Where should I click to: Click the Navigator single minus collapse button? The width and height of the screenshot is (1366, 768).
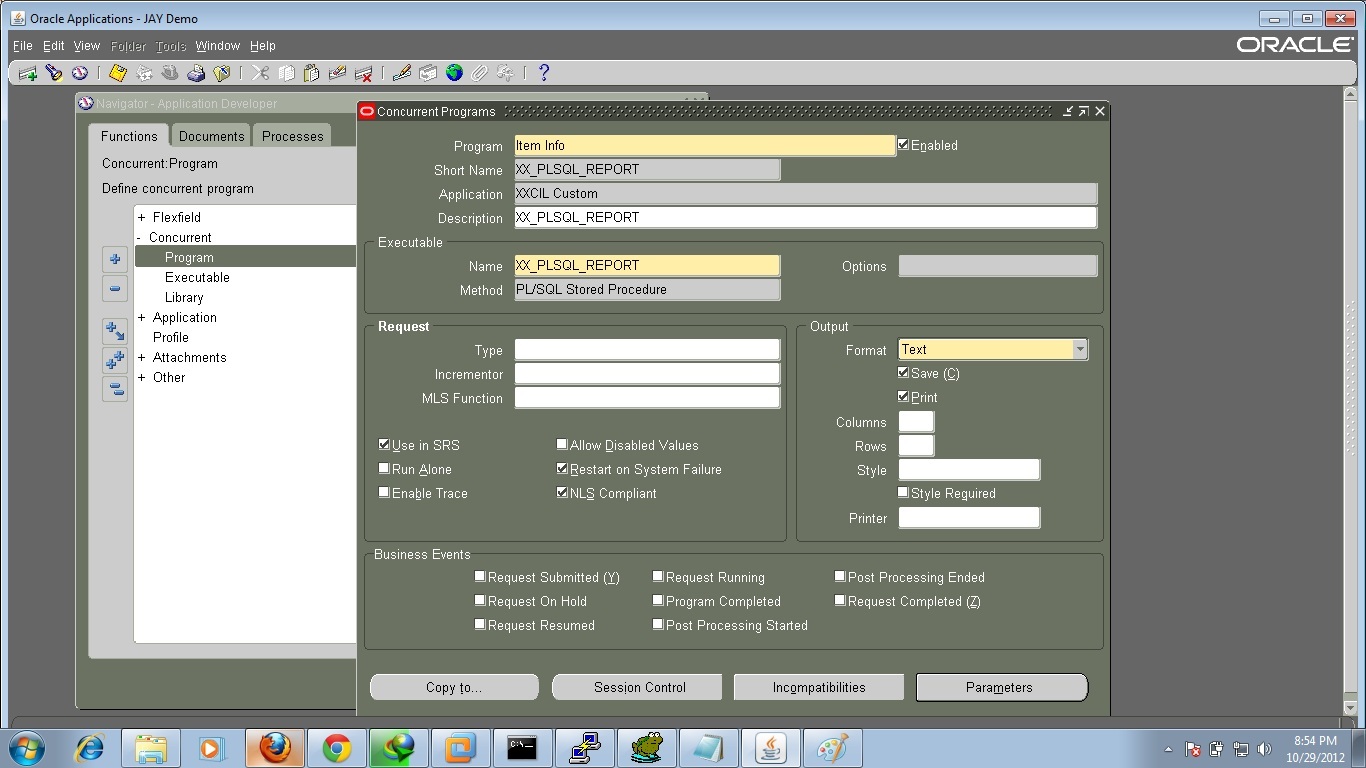(115, 289)
